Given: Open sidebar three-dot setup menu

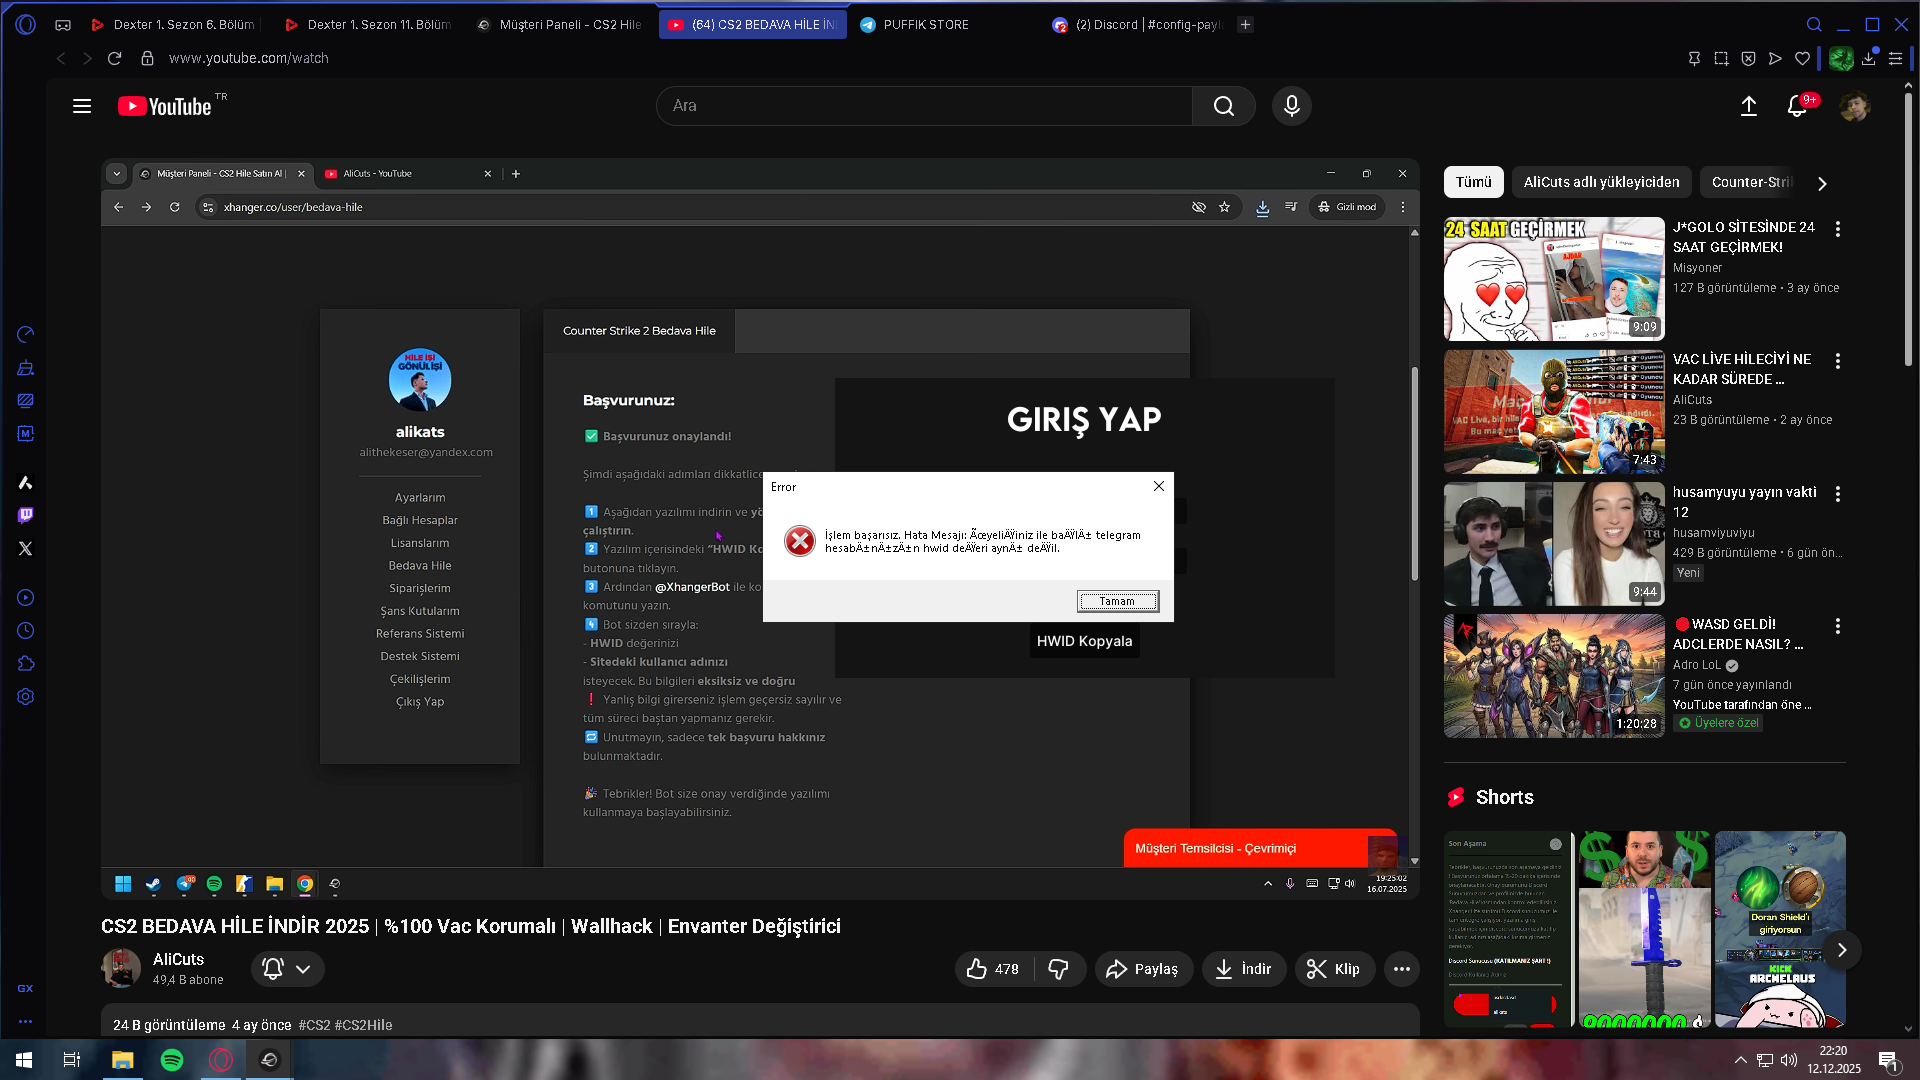Looking at the screenshot, I should click(26, 1022).
